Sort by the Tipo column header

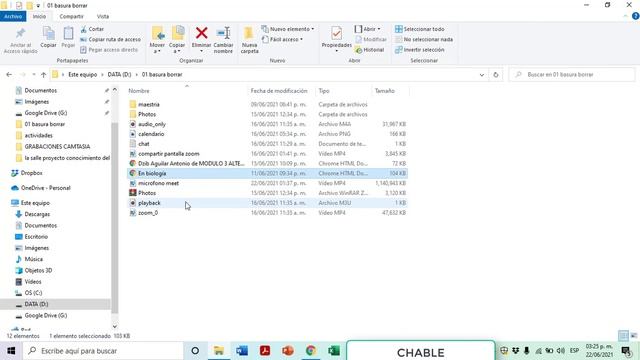324,91
